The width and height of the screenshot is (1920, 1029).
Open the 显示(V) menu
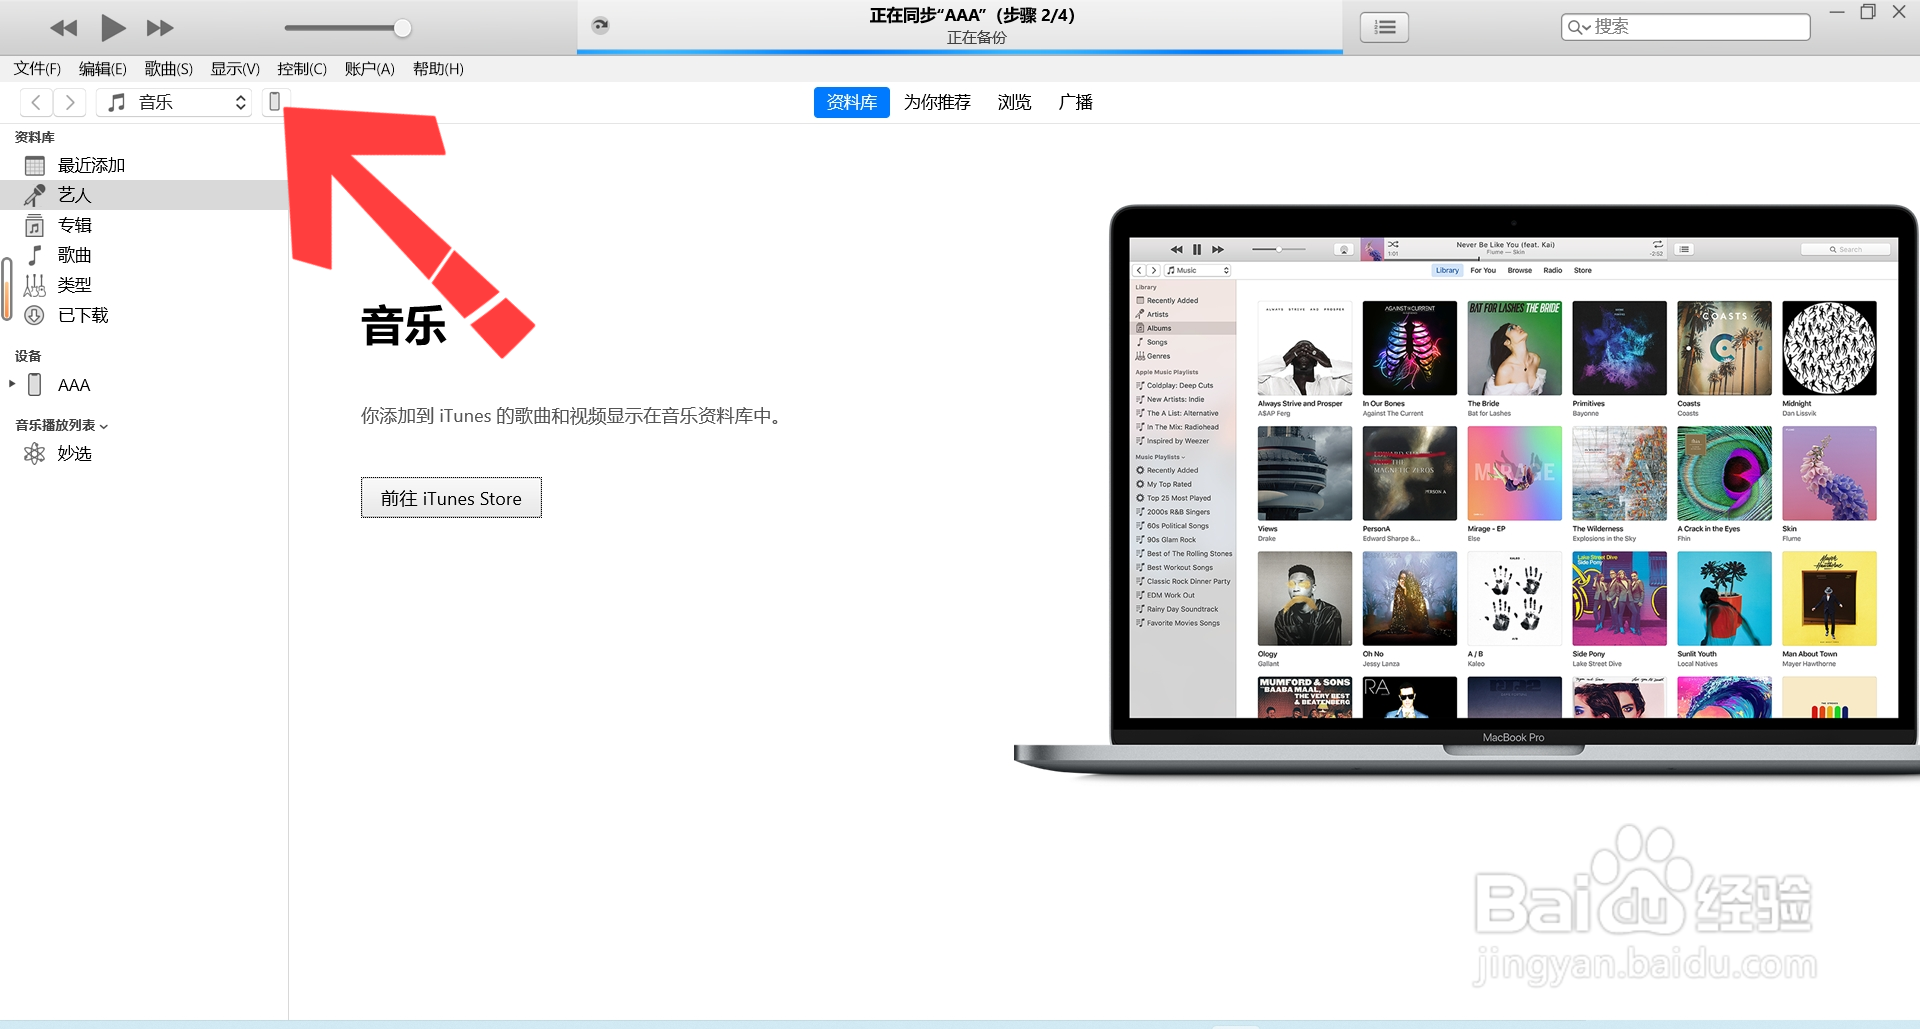click(235, 69)
